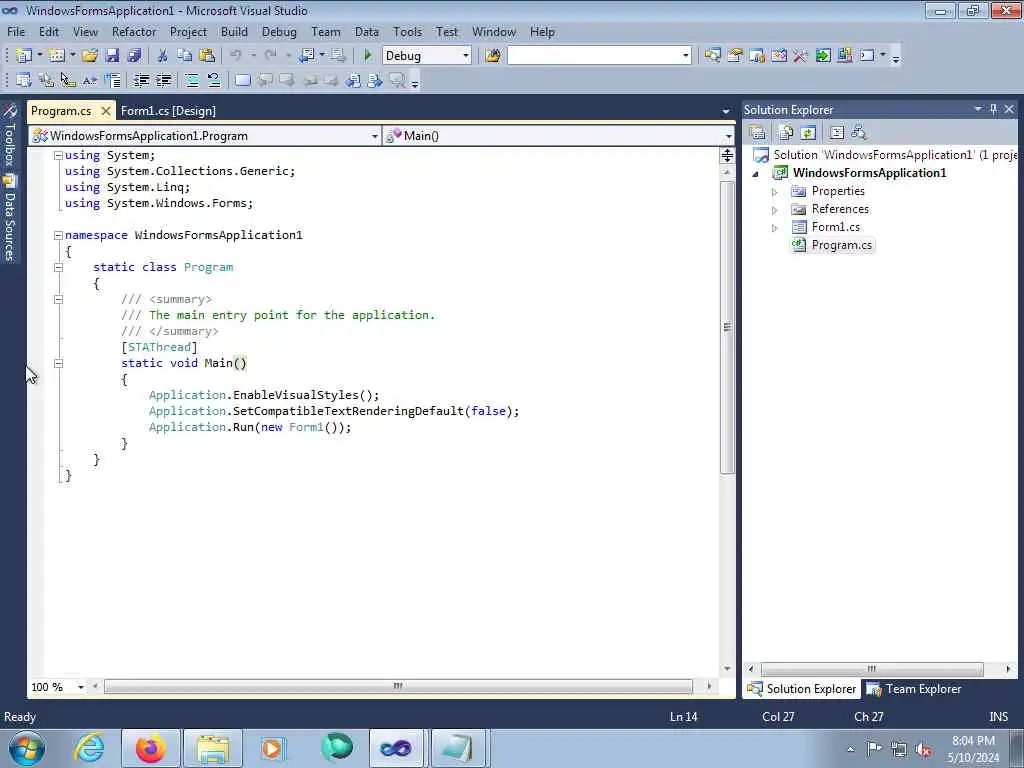Open WindowsFormsApplication1.Program type dropdown
Viewport: 1024px width, 768px height.
coord(374,136)
